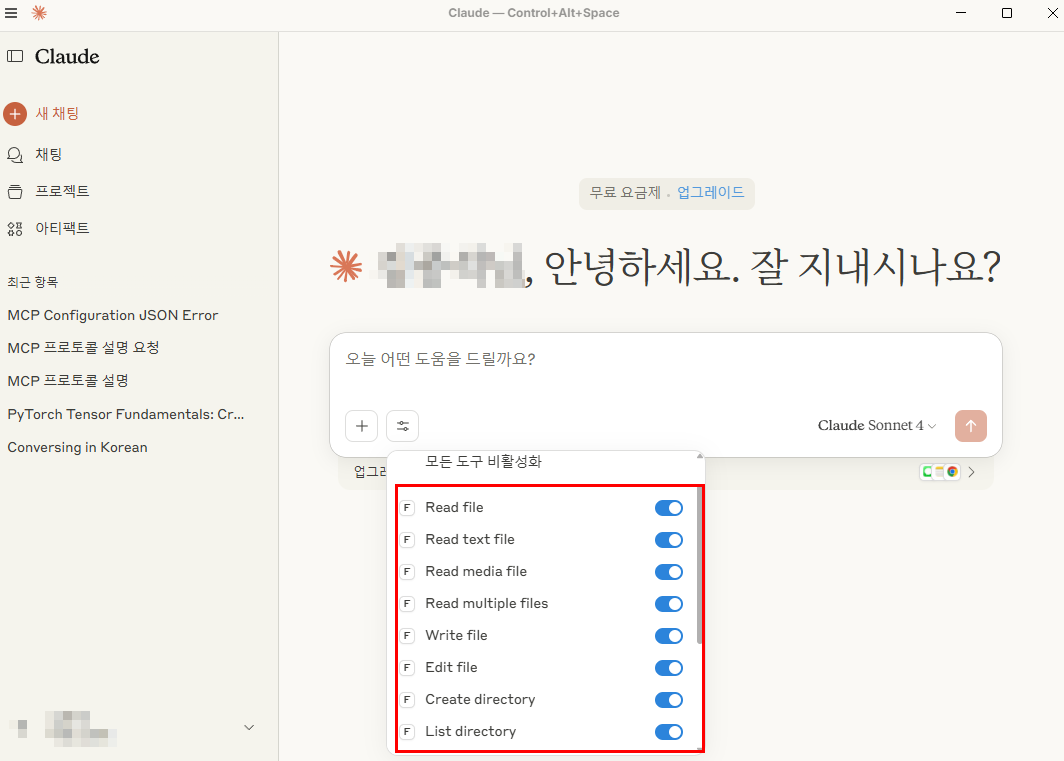The image size is (1064, 761).
Task: Click the Read file label text
Action: (x=454, y=507)
